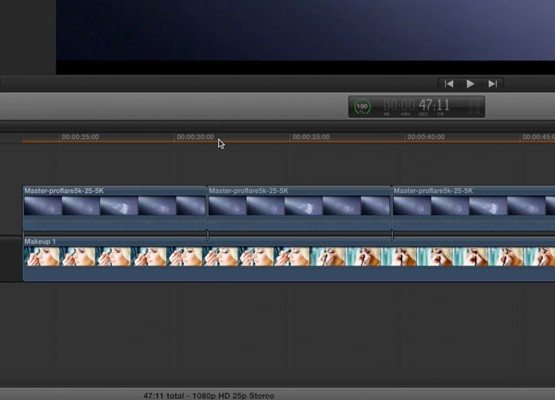
Task: Open the background tasks 100 indicator
Action: coord(362,107)
